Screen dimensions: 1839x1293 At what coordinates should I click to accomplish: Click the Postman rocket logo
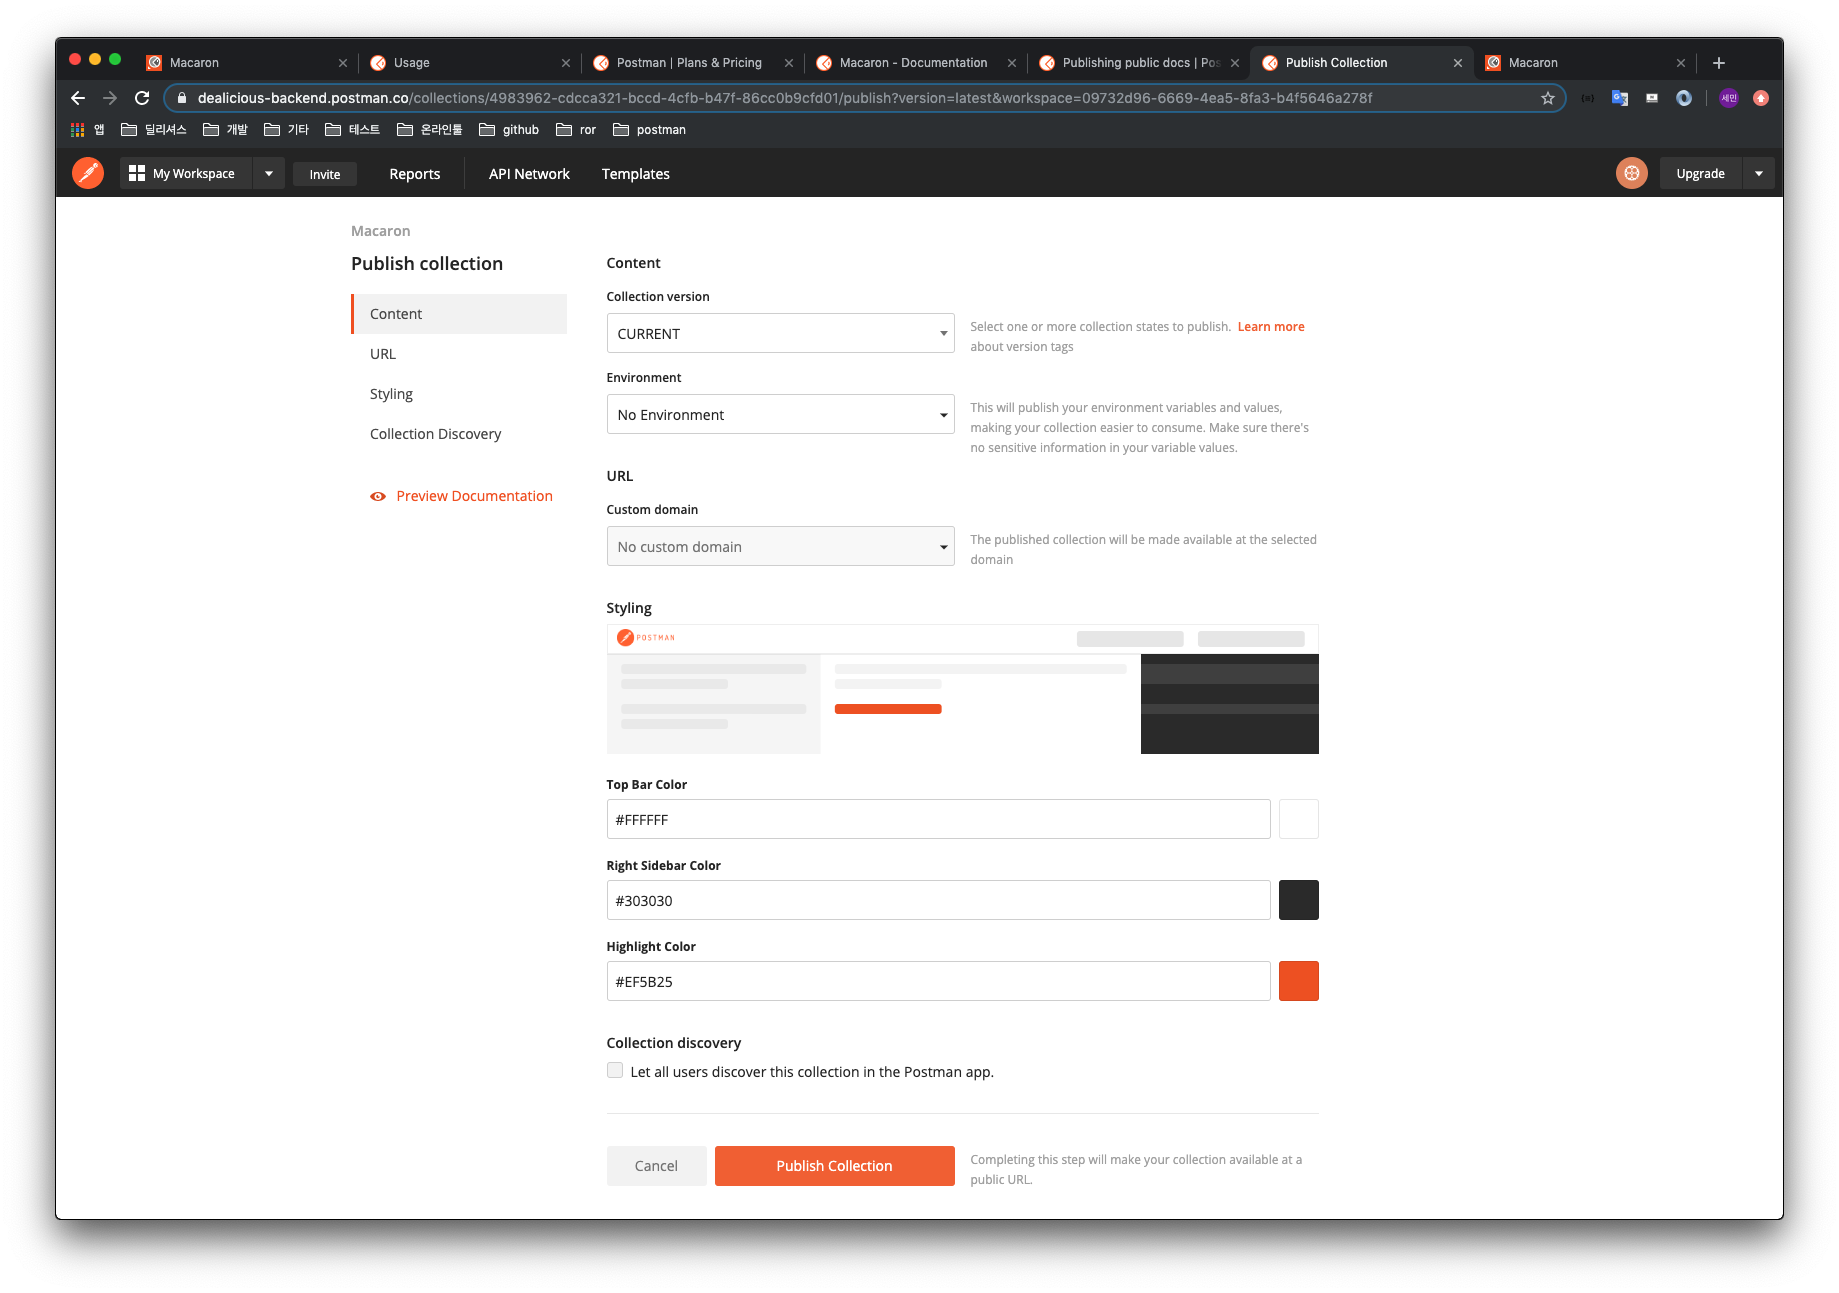click(87, 172)
